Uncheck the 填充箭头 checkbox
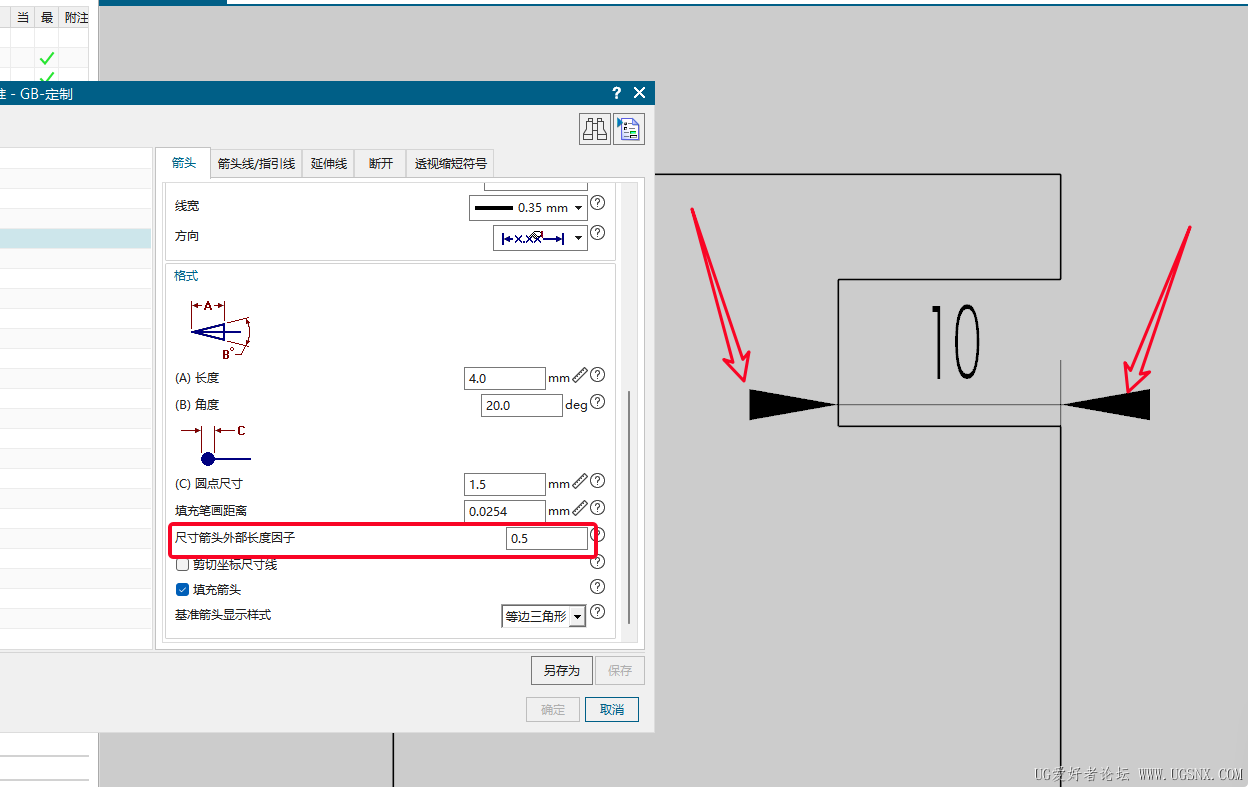 tap(182, 590)
